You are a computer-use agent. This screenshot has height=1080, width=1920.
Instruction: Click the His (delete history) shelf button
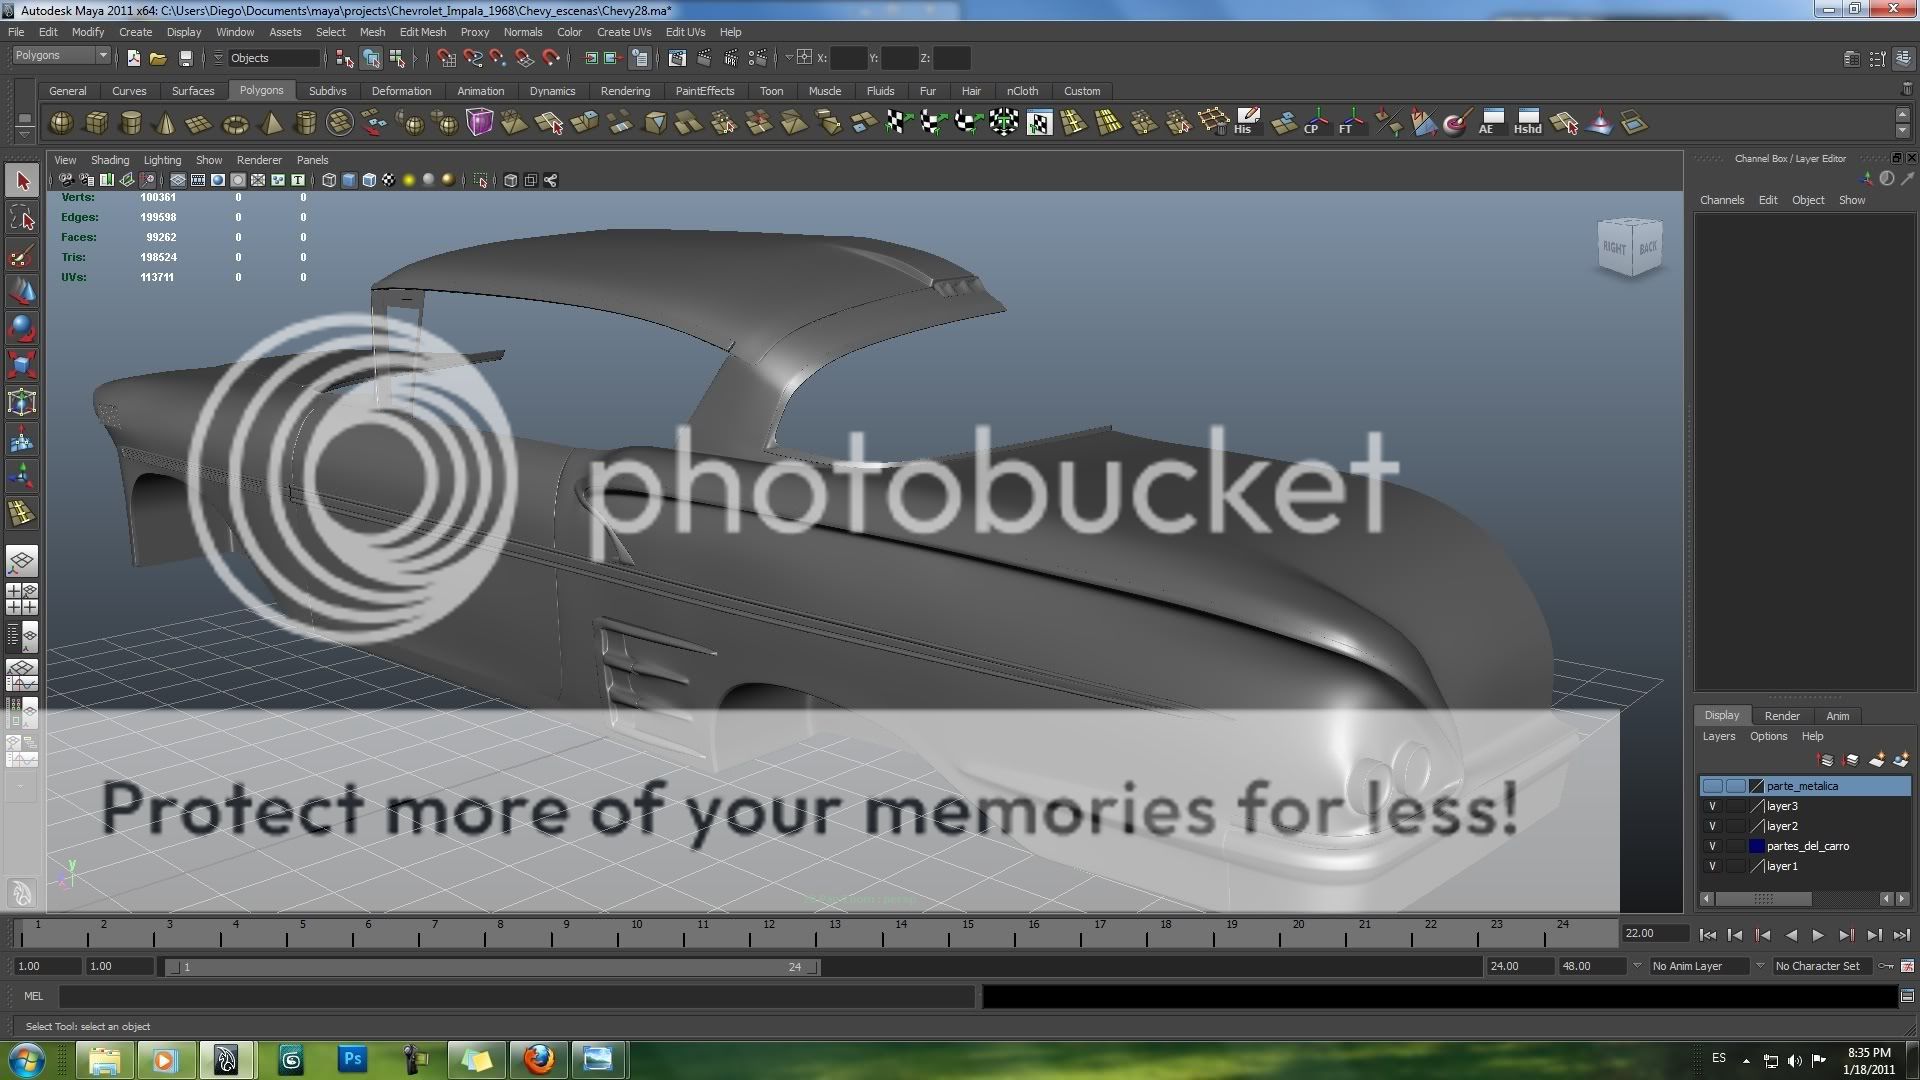click(1245, 122)
